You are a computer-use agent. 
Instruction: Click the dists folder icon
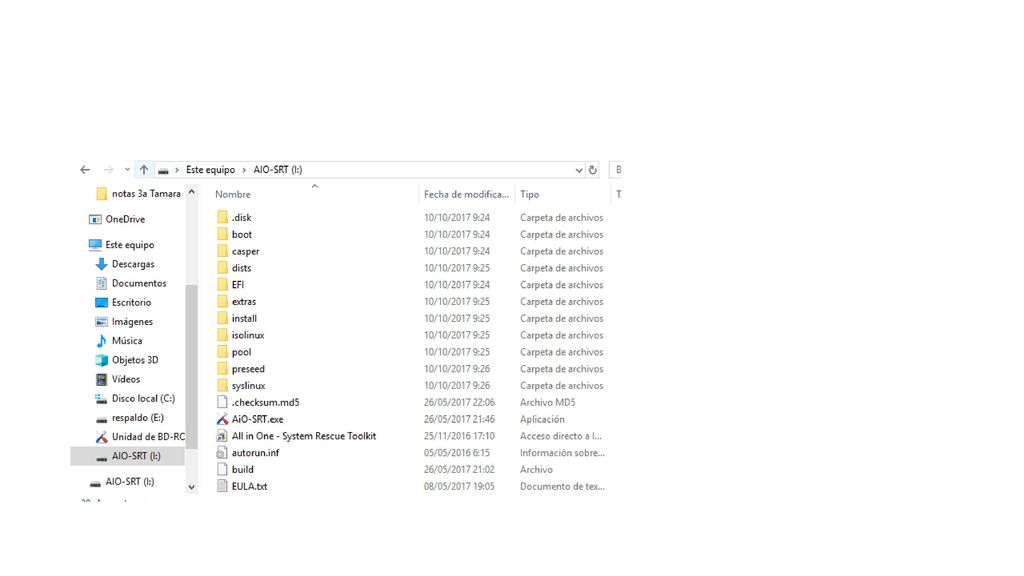(223, 268)
